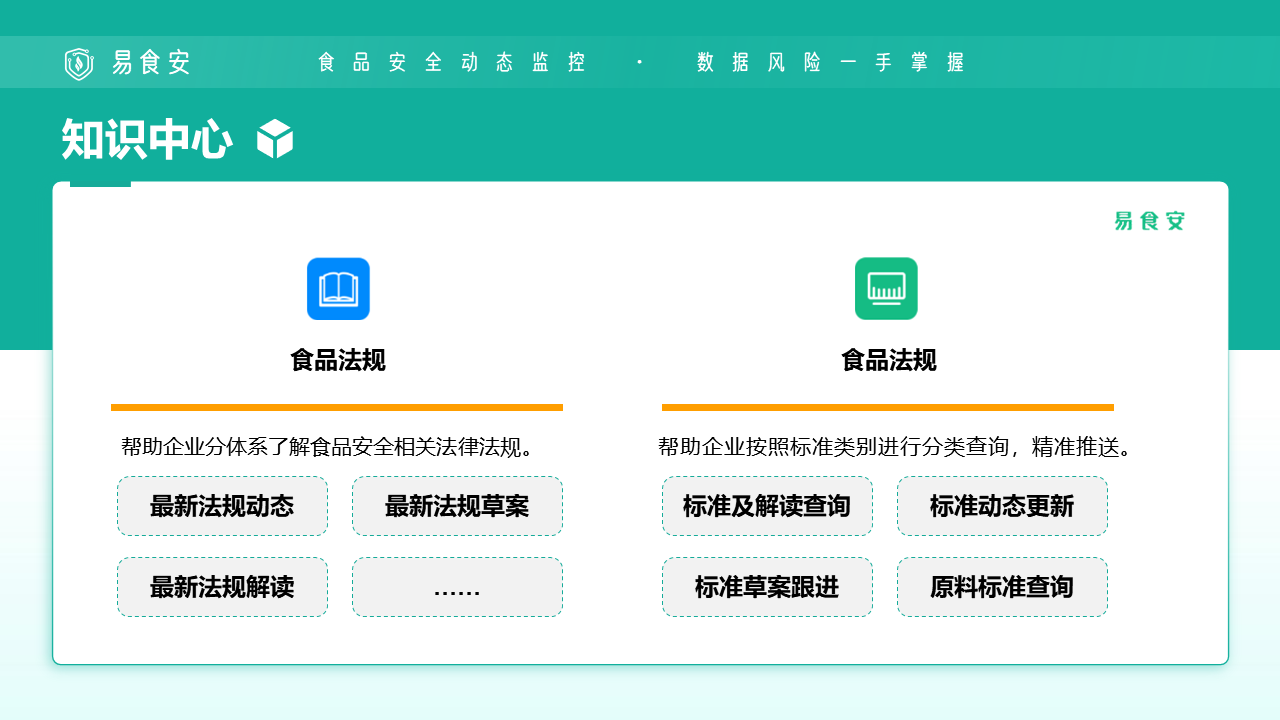Click the white 易食安 brand name in header
The height and width of the screenshot is (720, 1280).
(151, 63)
